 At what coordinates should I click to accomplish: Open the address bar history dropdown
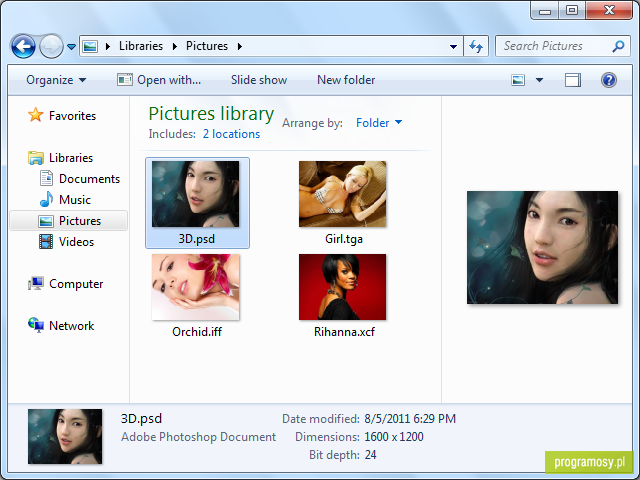tap(453, 47)
